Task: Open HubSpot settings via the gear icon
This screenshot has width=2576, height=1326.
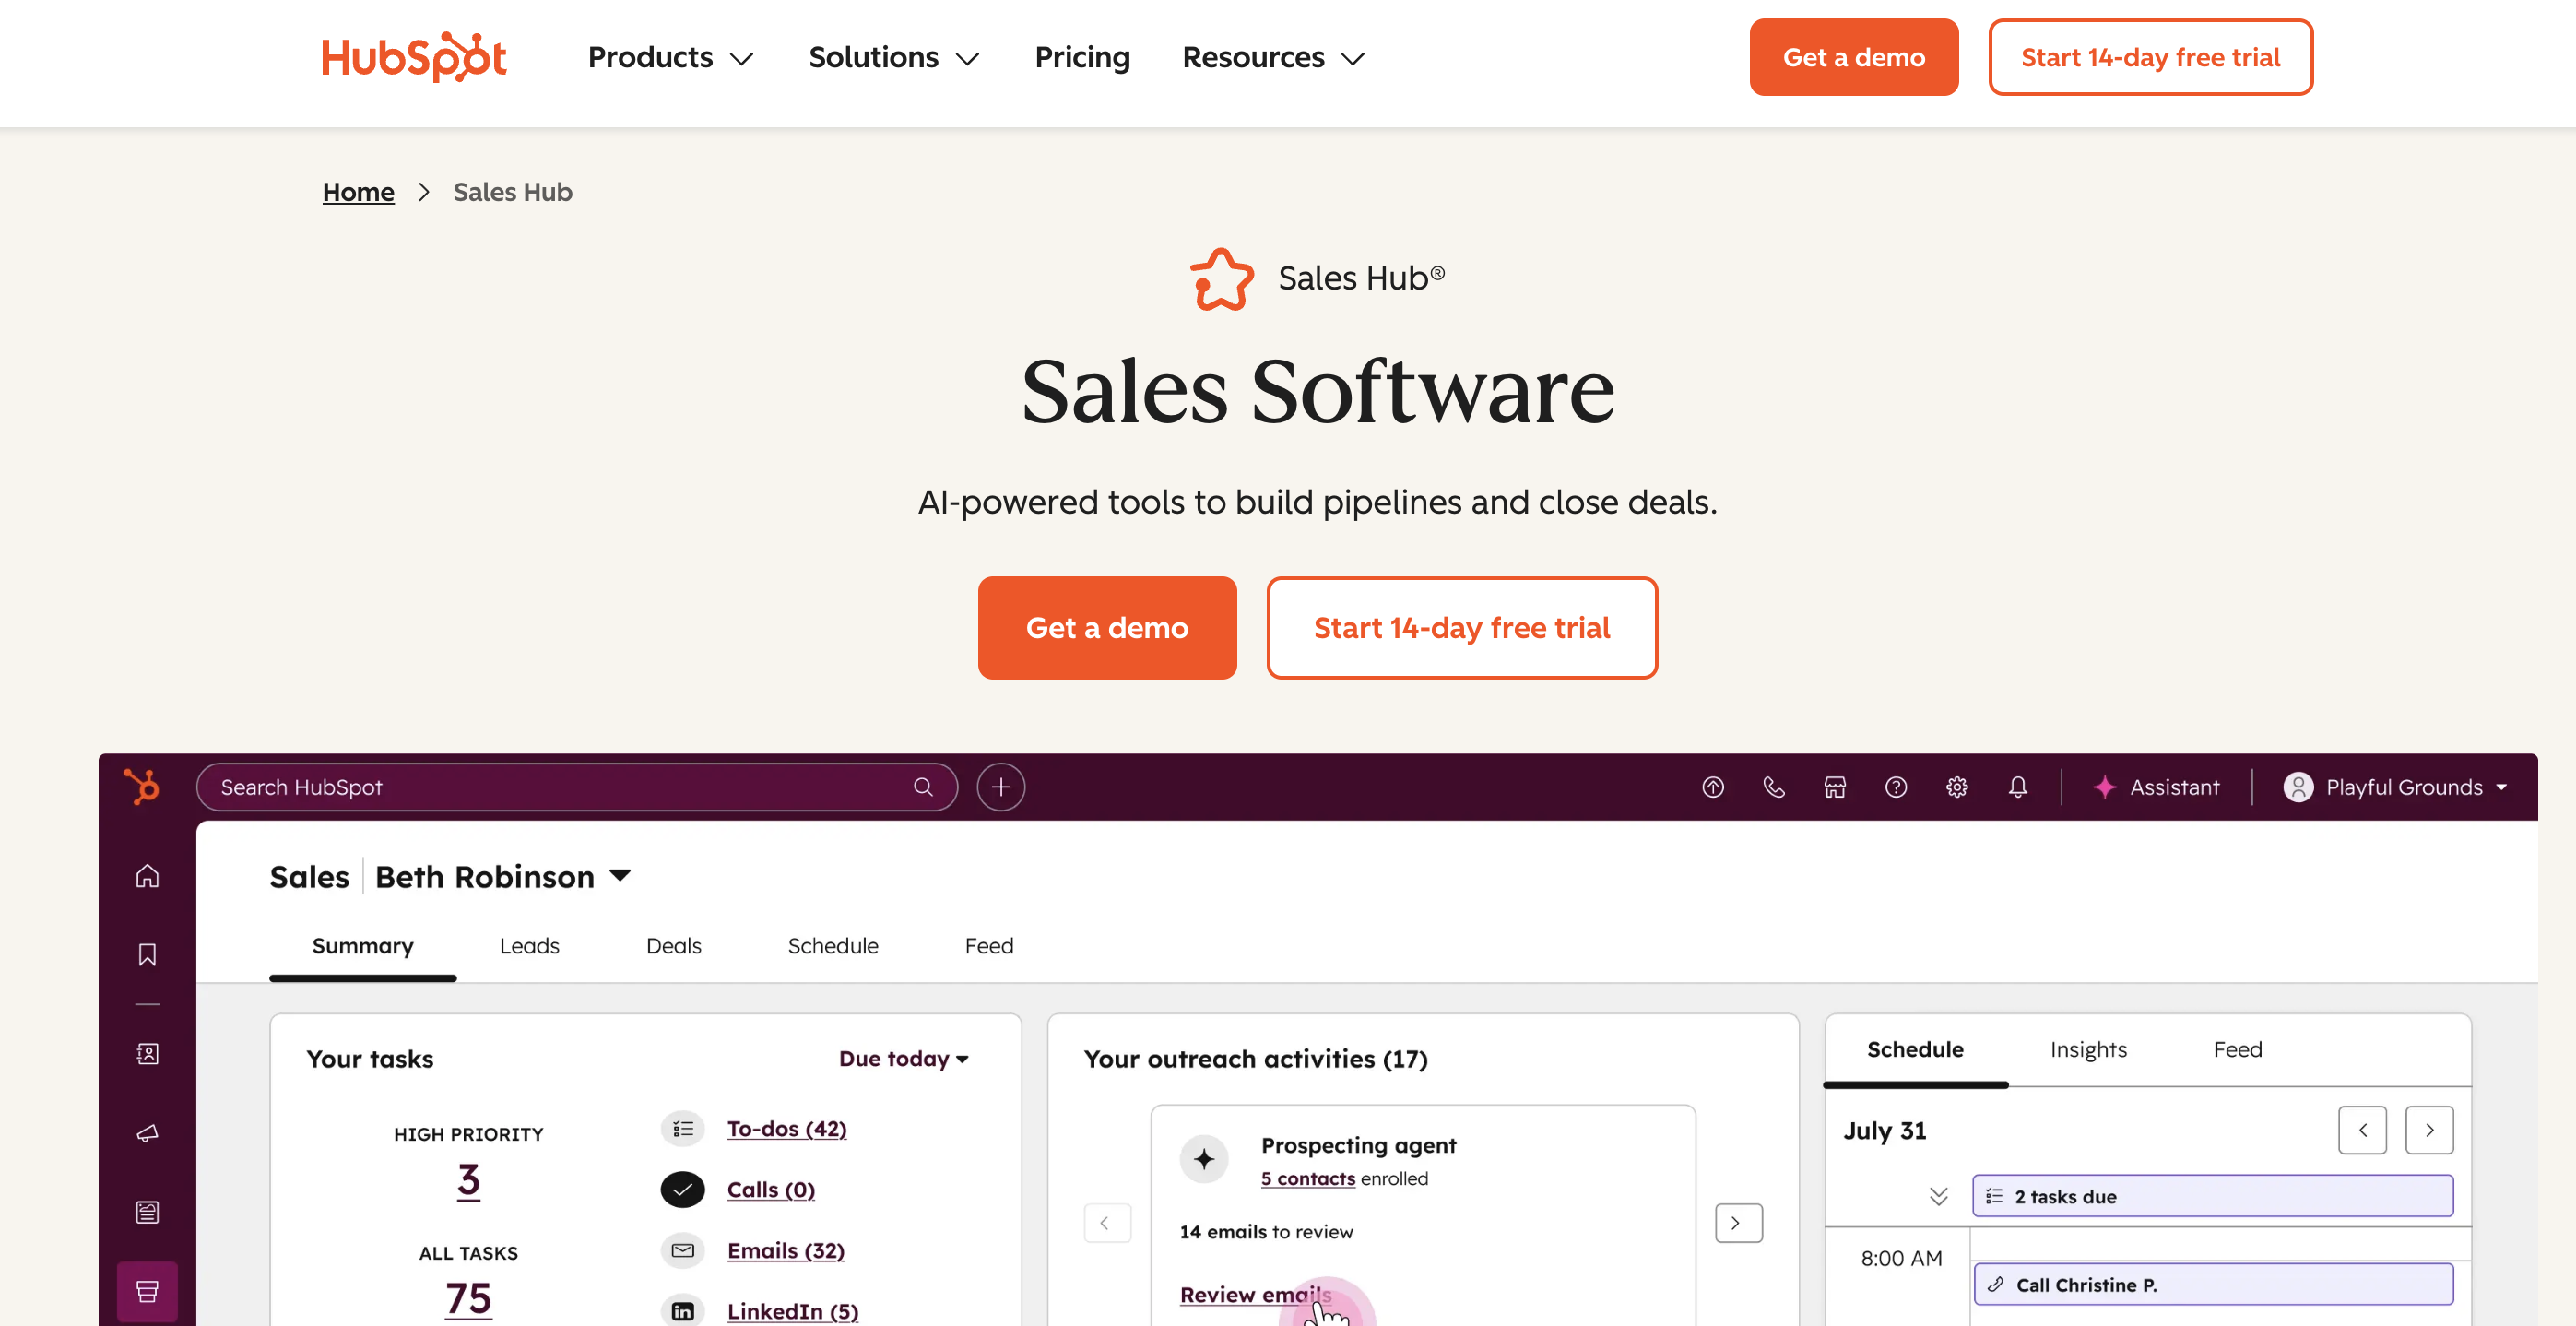Action: [1958, 787]
